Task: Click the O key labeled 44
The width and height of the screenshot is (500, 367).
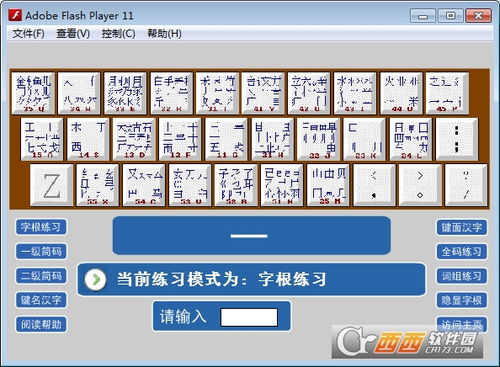Action: pos(401,93)
